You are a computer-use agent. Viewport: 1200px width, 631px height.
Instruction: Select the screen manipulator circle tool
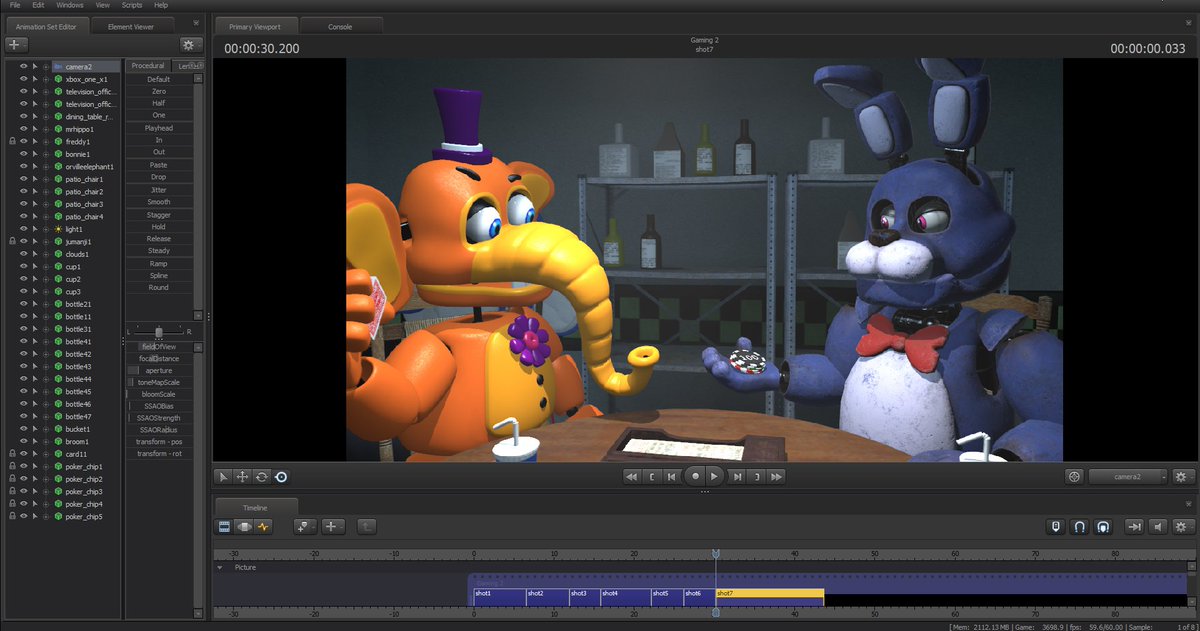[281, 477]
